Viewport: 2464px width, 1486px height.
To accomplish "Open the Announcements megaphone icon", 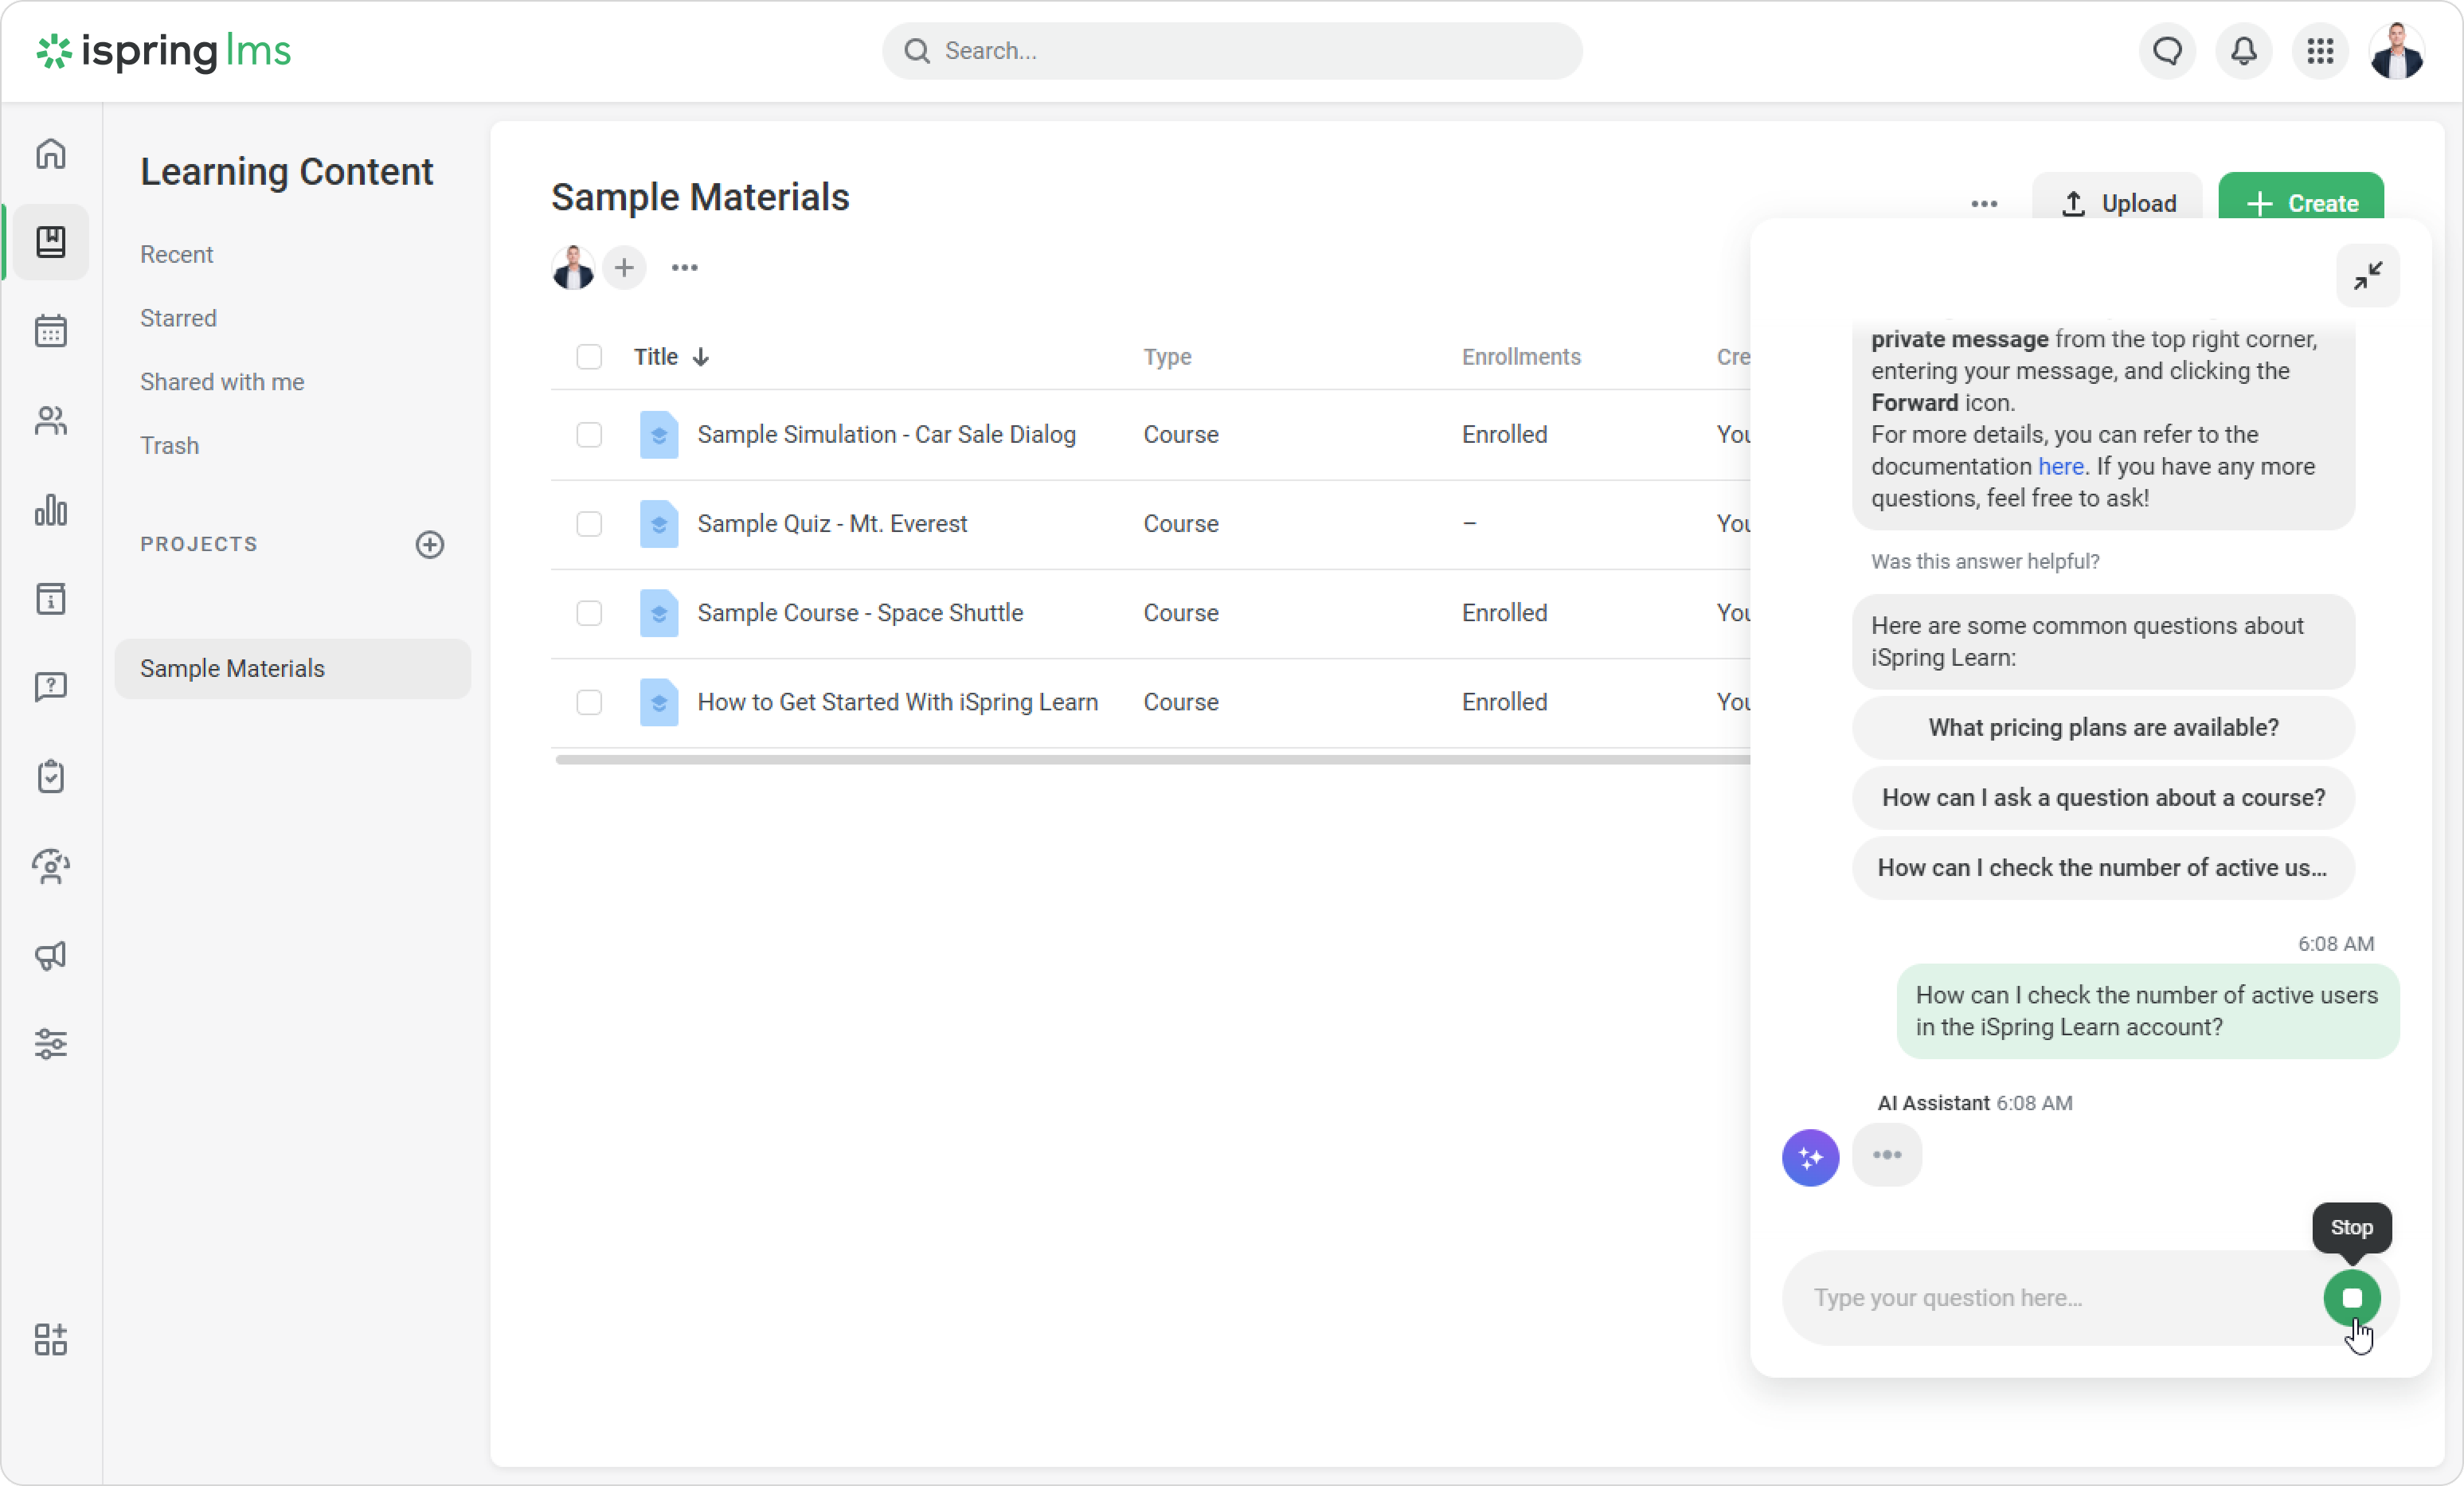I will point(51,955).
